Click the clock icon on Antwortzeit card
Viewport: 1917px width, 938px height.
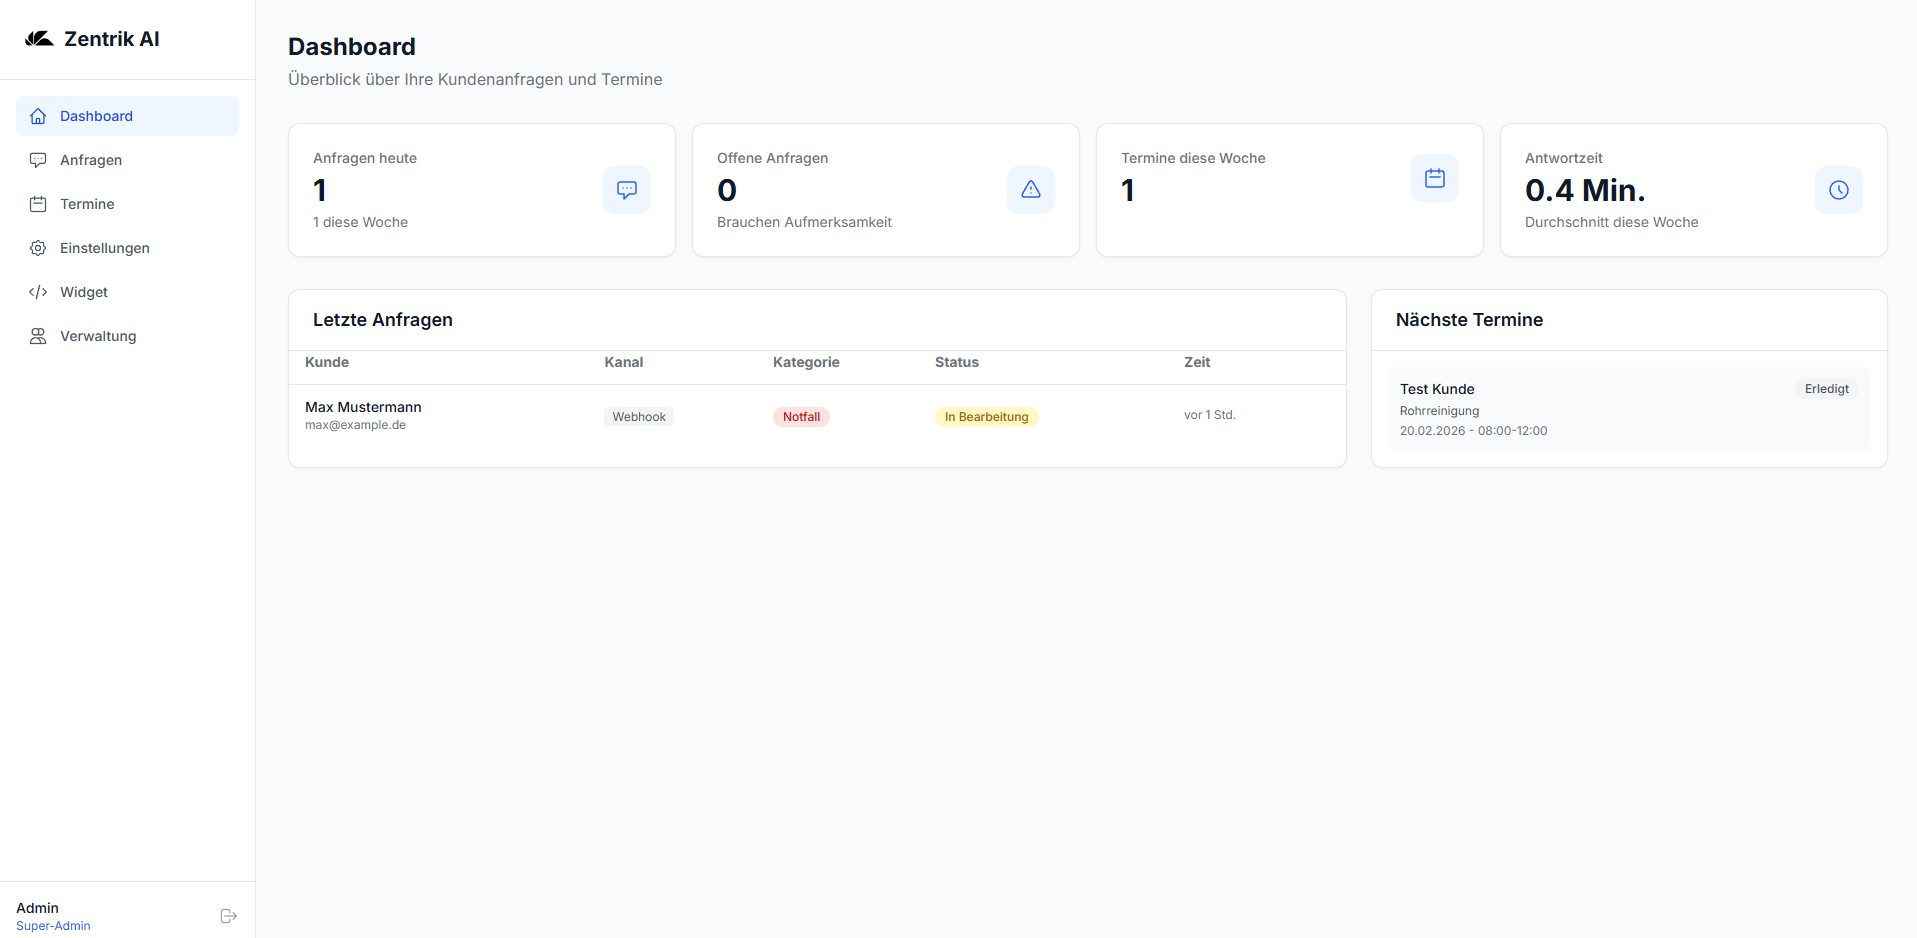coord(1839,189)
